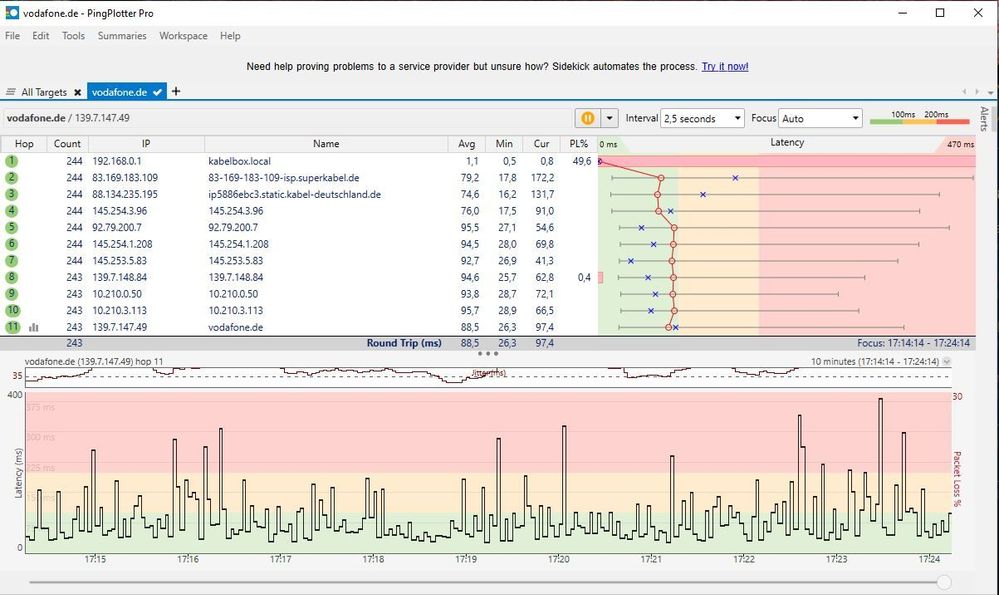This screenshot has height=595, width=999.
Task: Pause the trace with the orange pause button
Action: [588, 118]
